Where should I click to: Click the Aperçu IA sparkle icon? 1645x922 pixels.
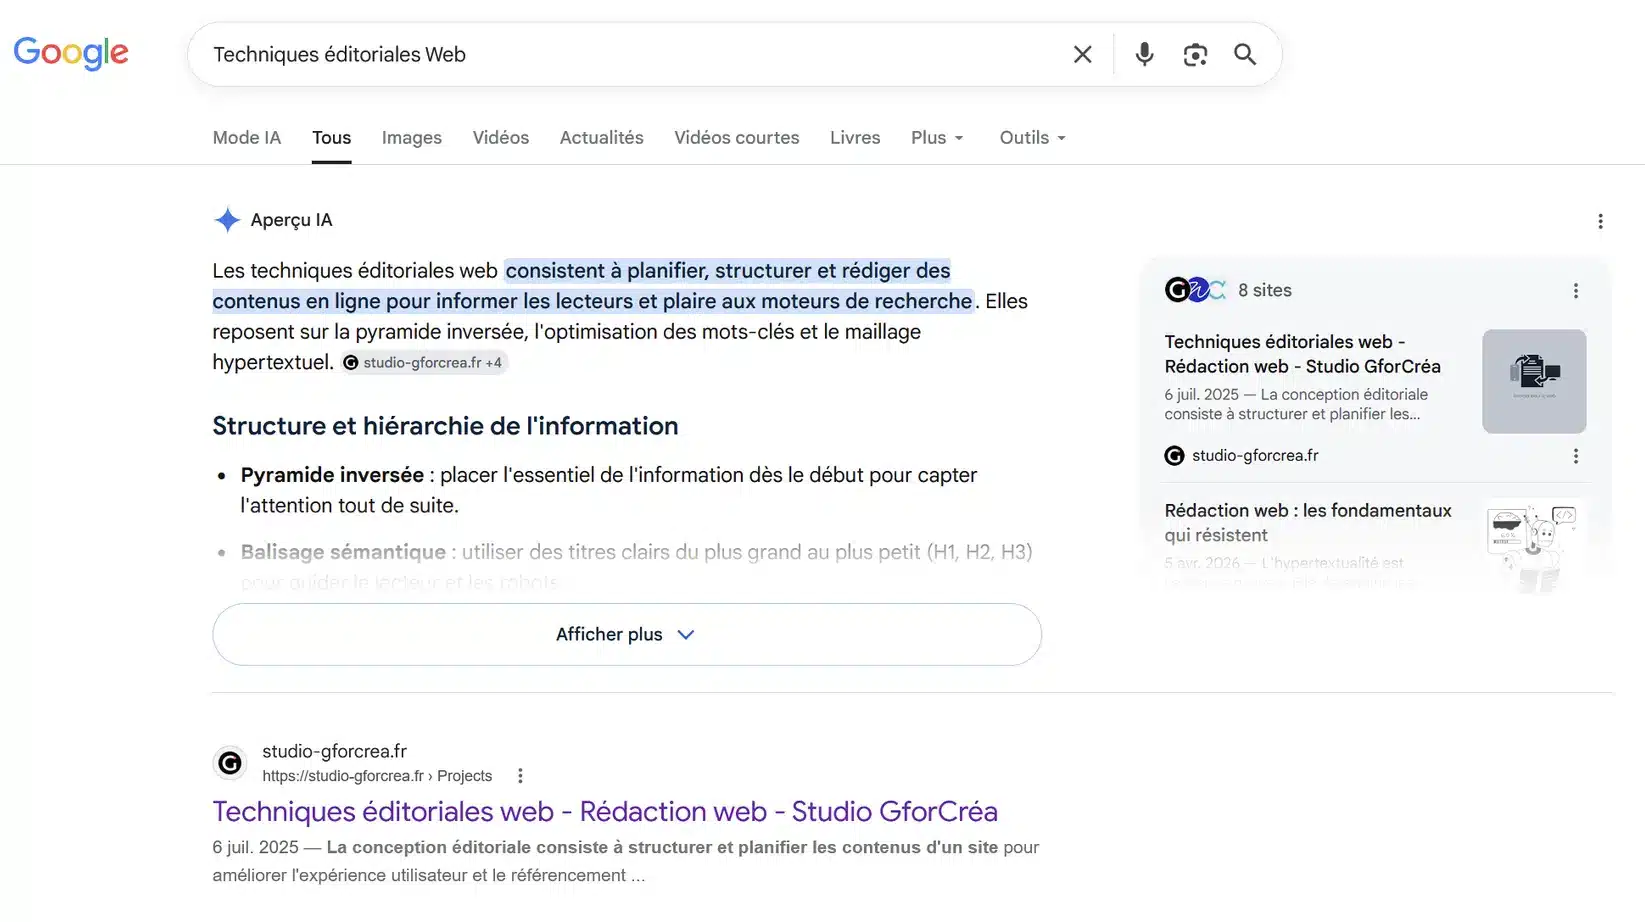click(227, 220)
